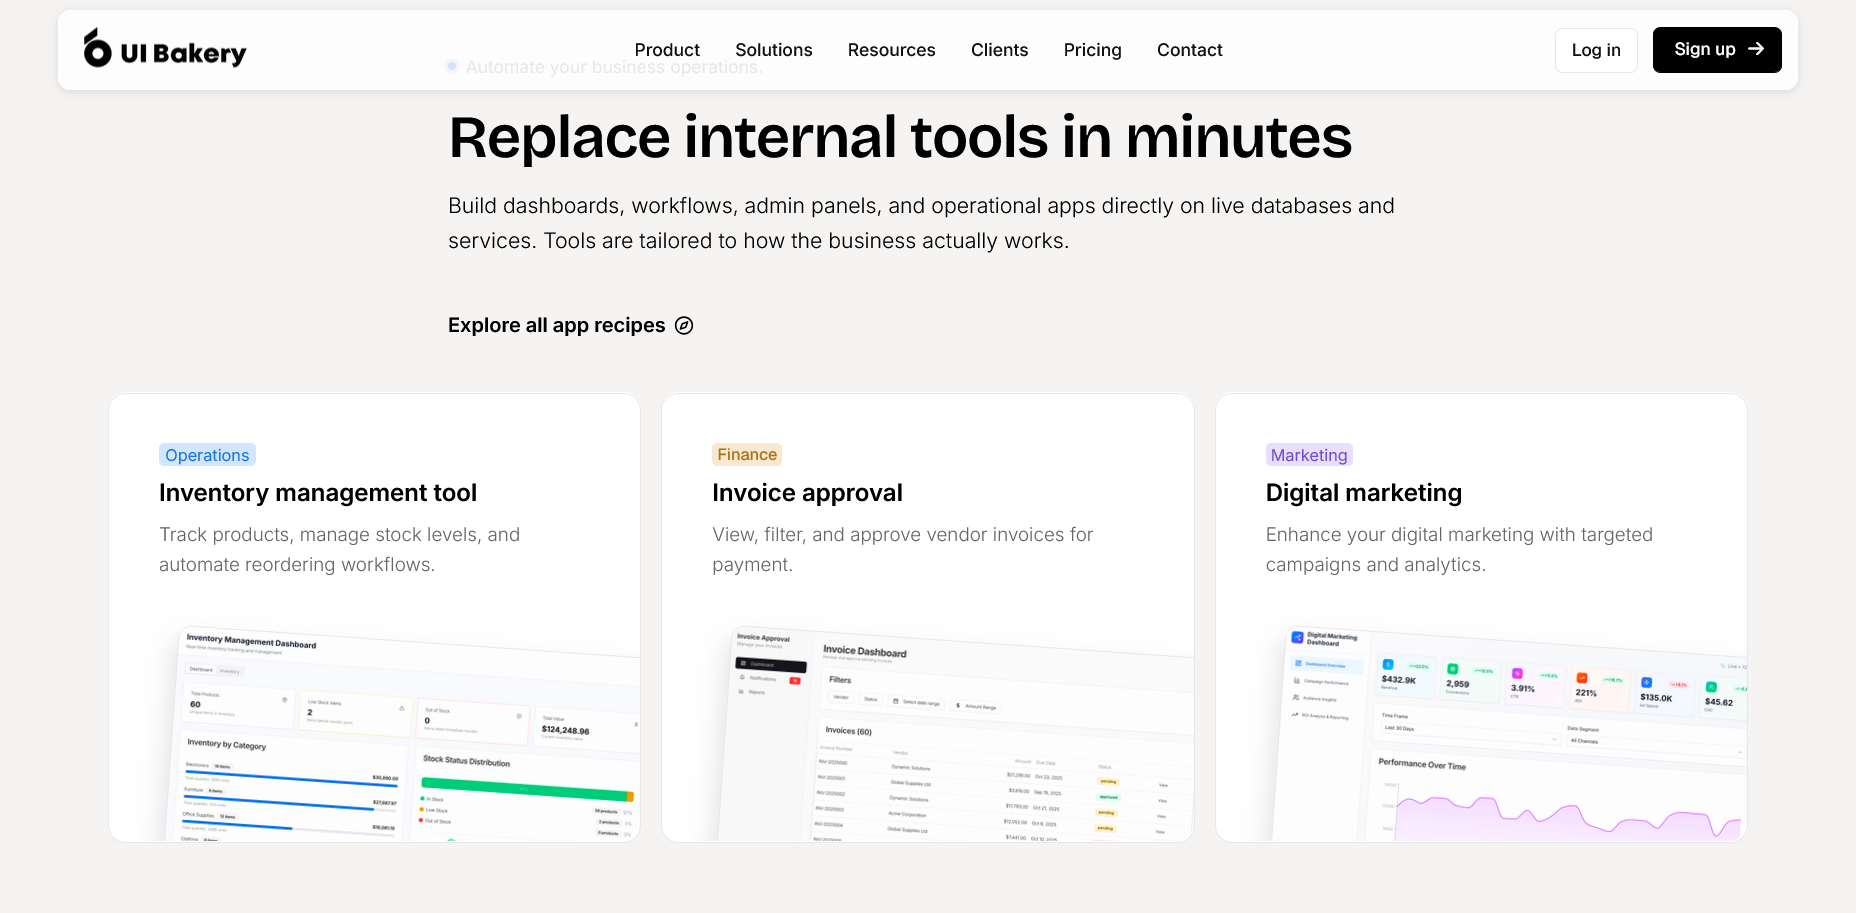Open the Solutions menu
Viewport: 1856px width, 913px height.
[x=774, y=50]
